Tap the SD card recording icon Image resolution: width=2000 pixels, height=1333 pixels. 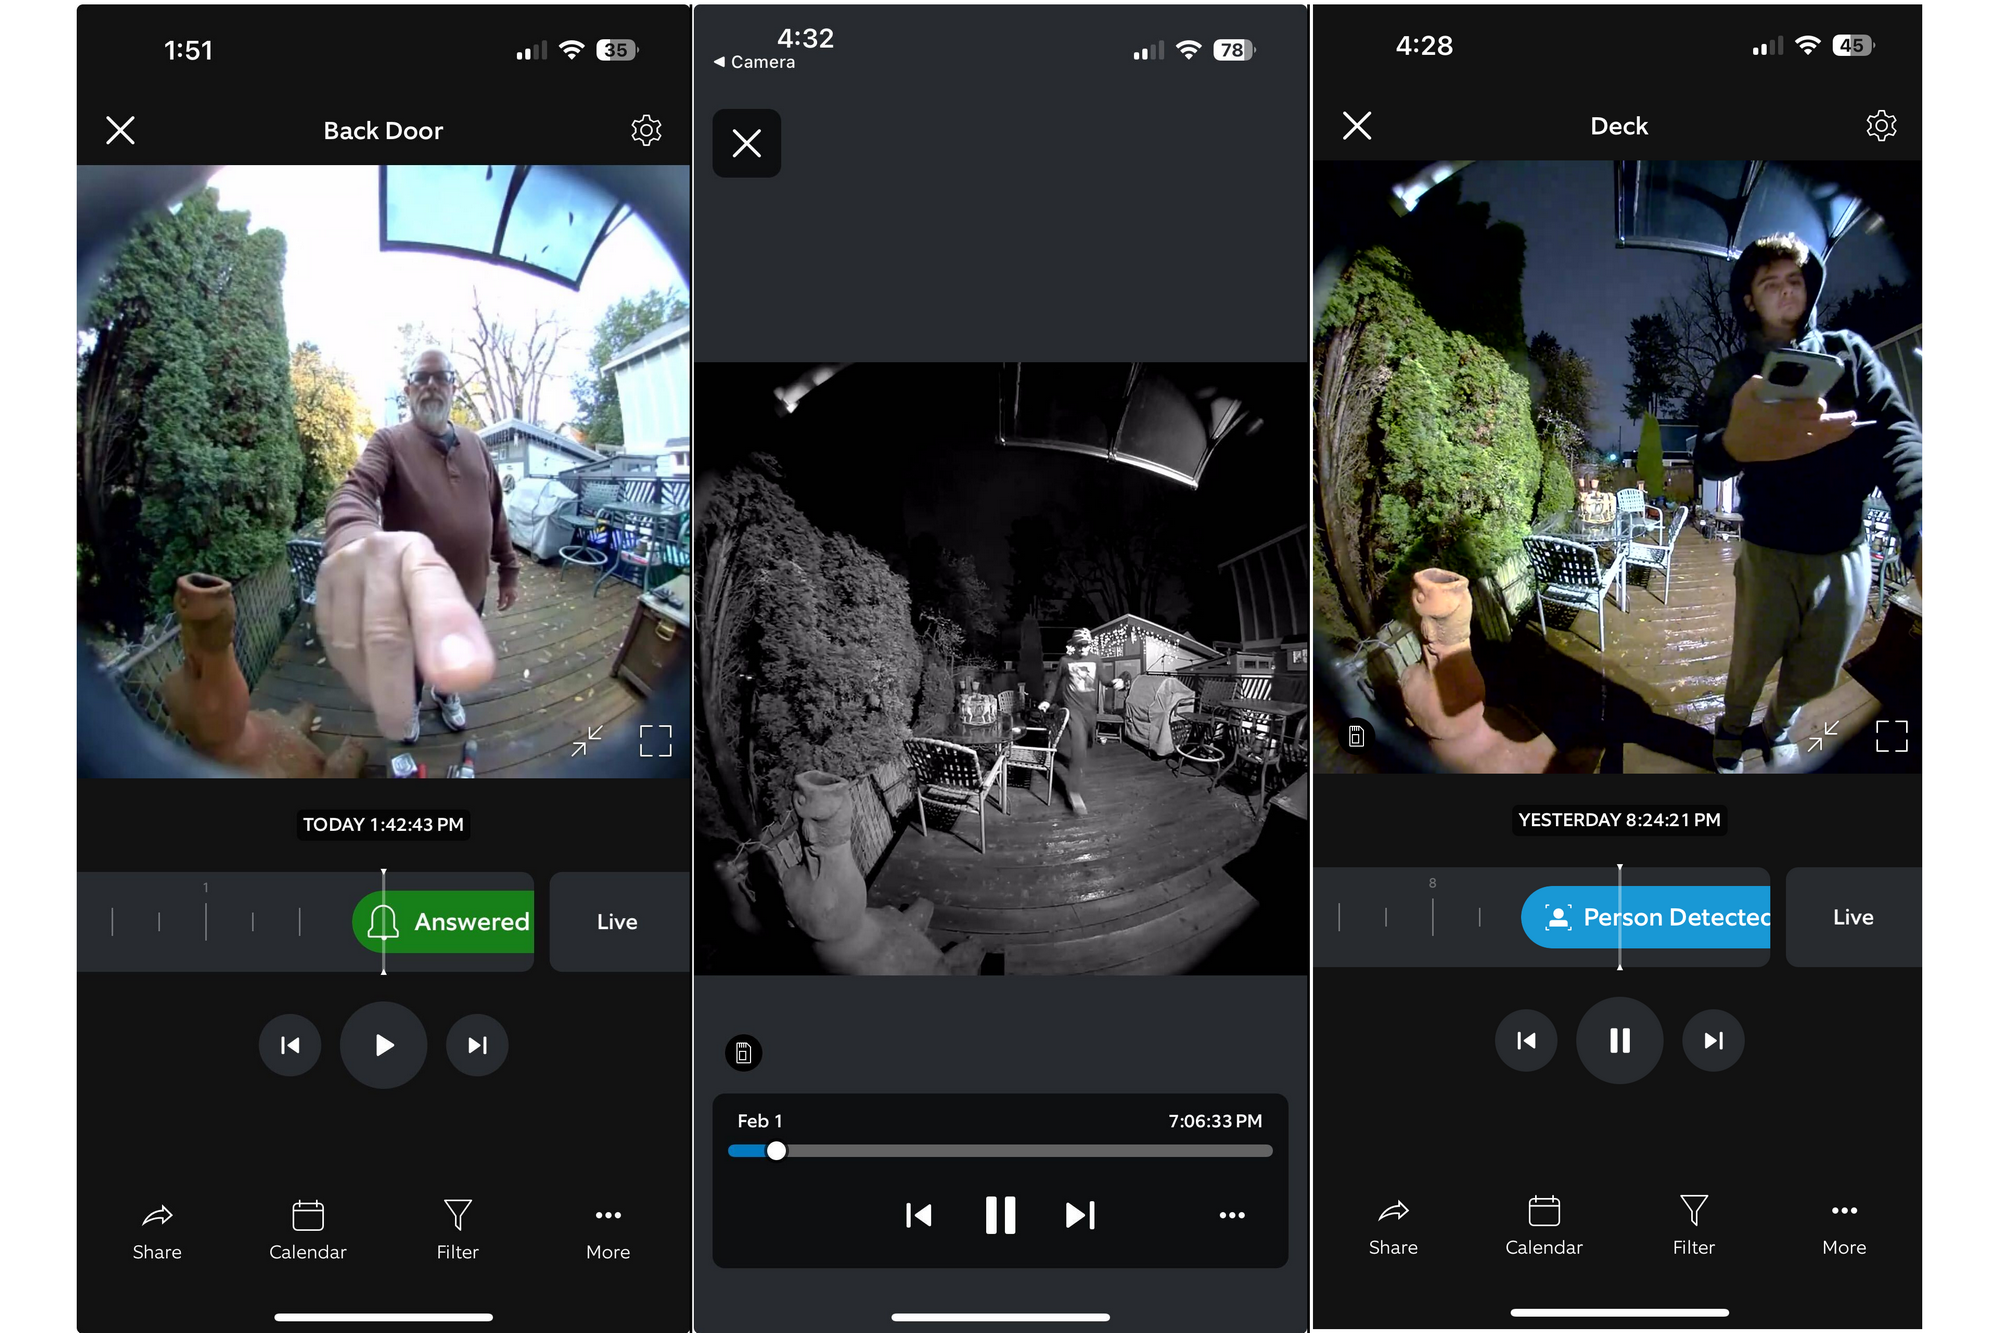pos(744,1054)
